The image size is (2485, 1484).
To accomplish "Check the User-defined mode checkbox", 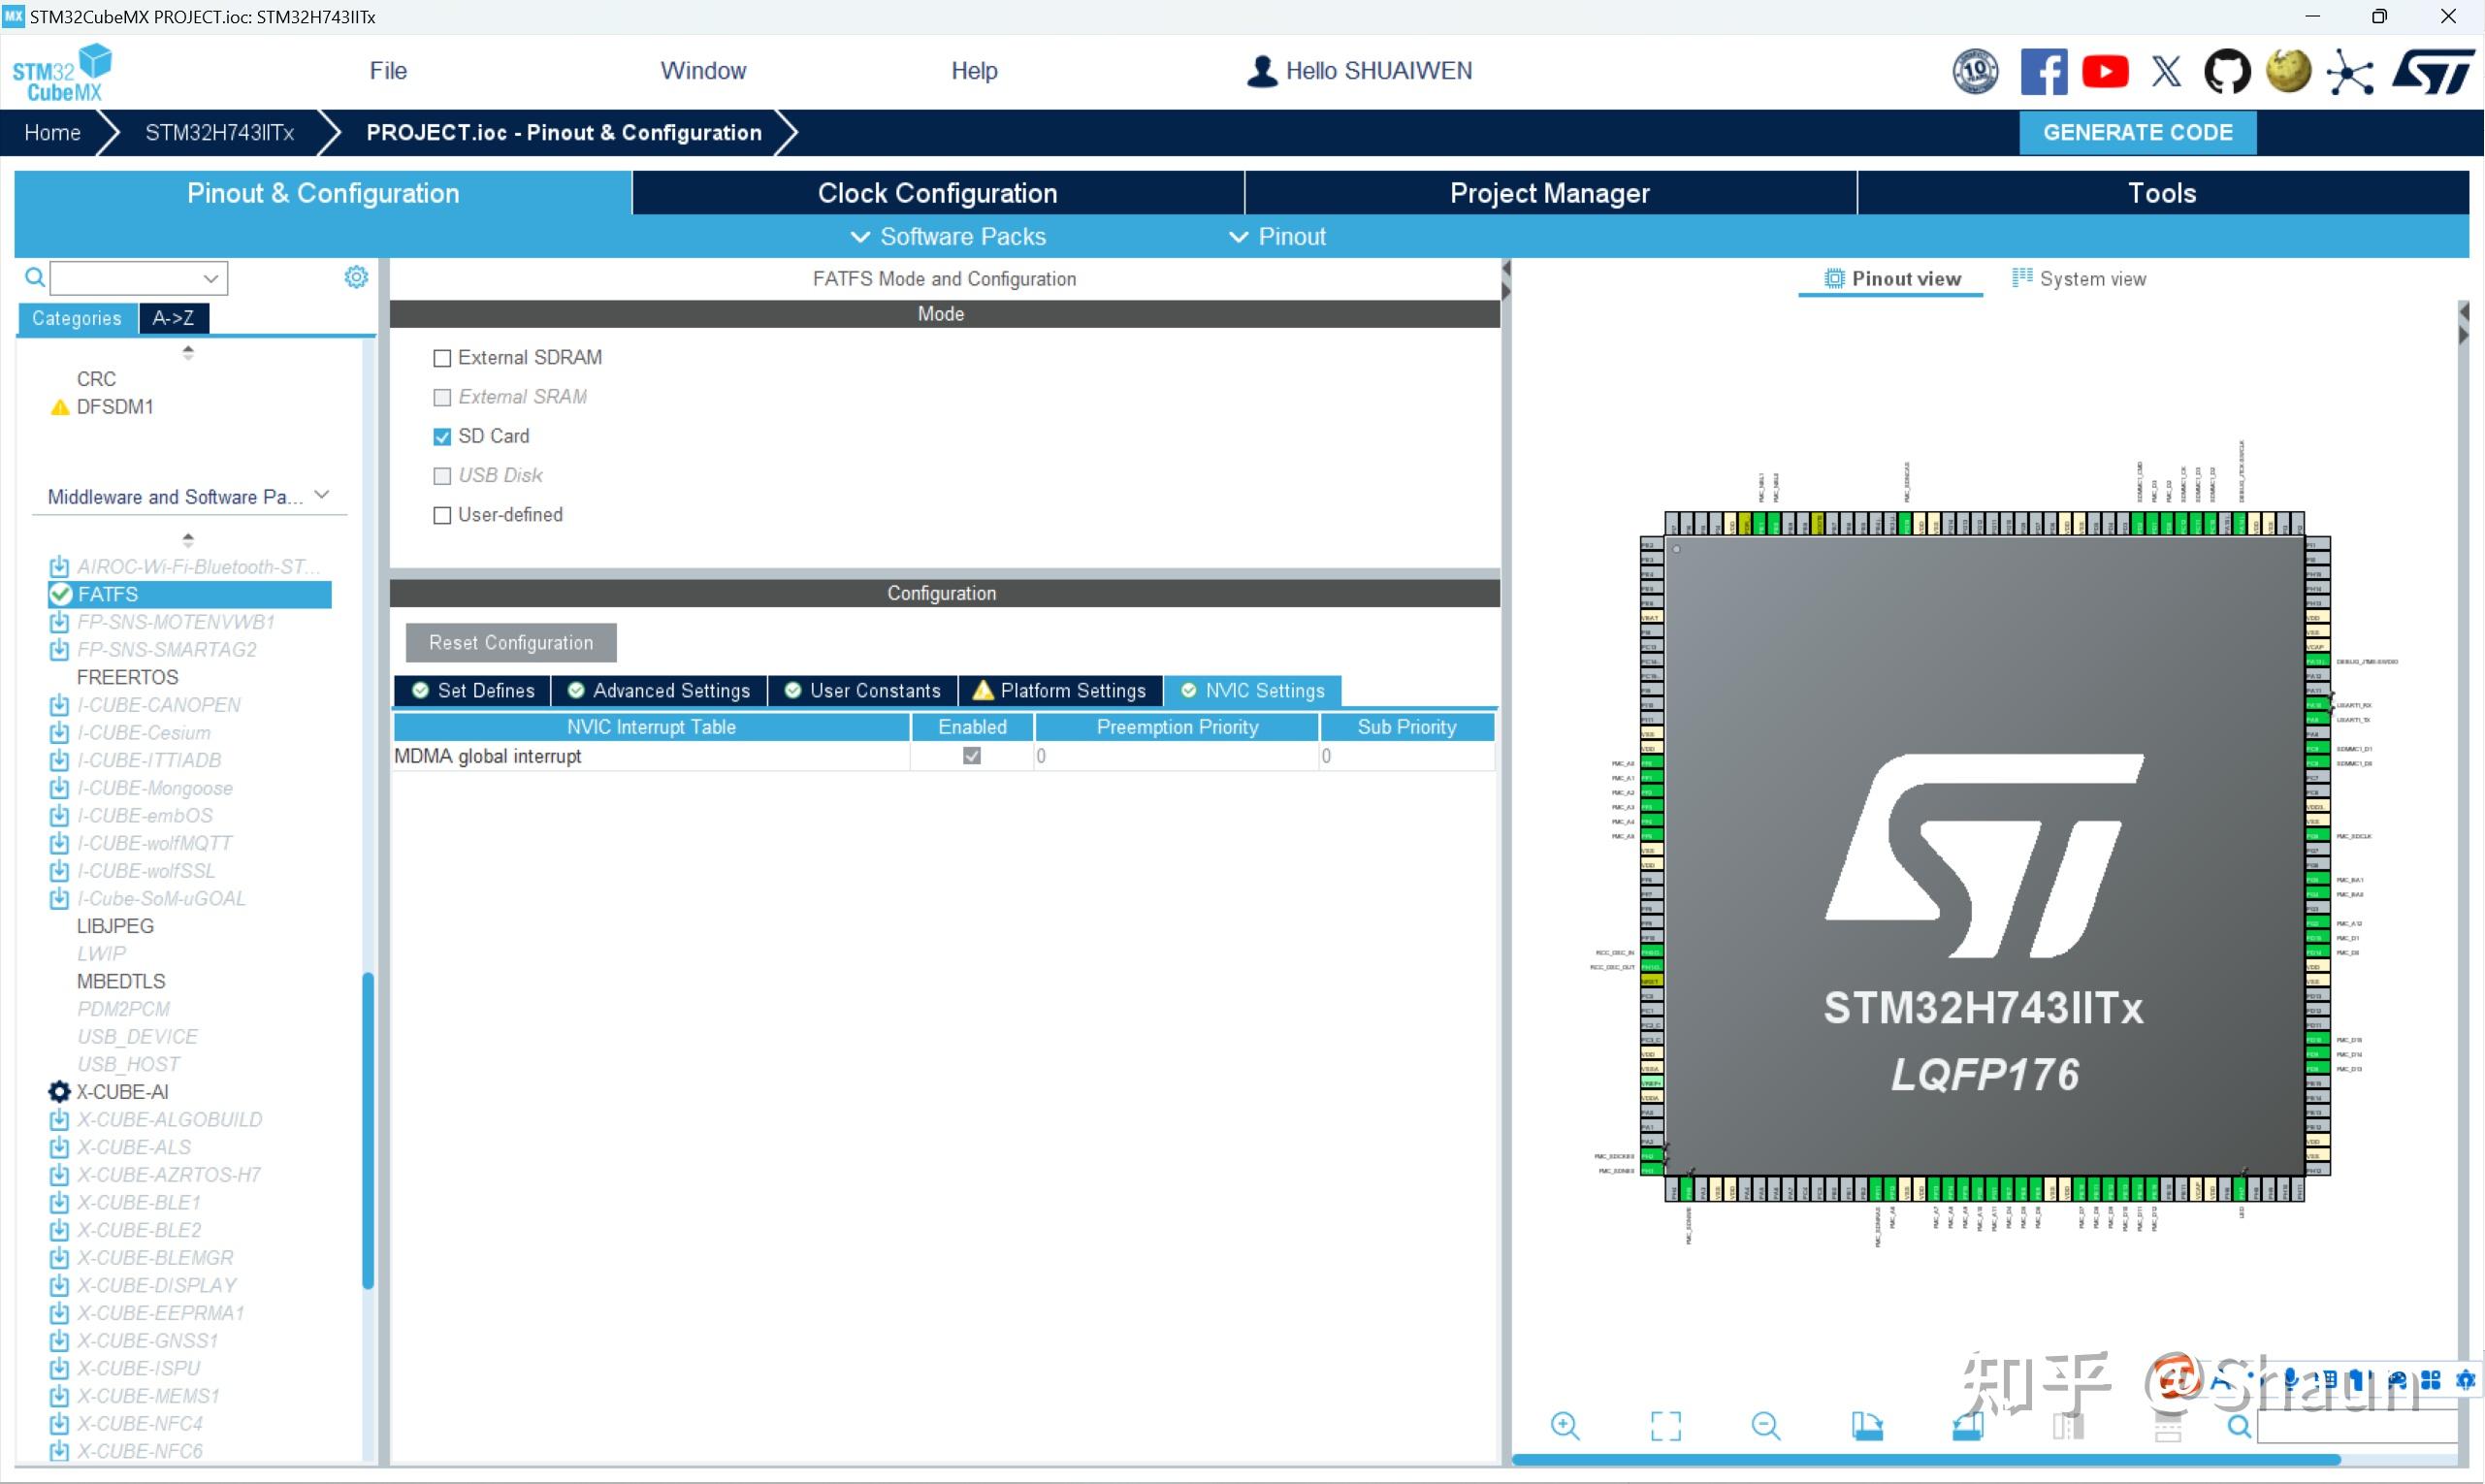I will 442,515.
